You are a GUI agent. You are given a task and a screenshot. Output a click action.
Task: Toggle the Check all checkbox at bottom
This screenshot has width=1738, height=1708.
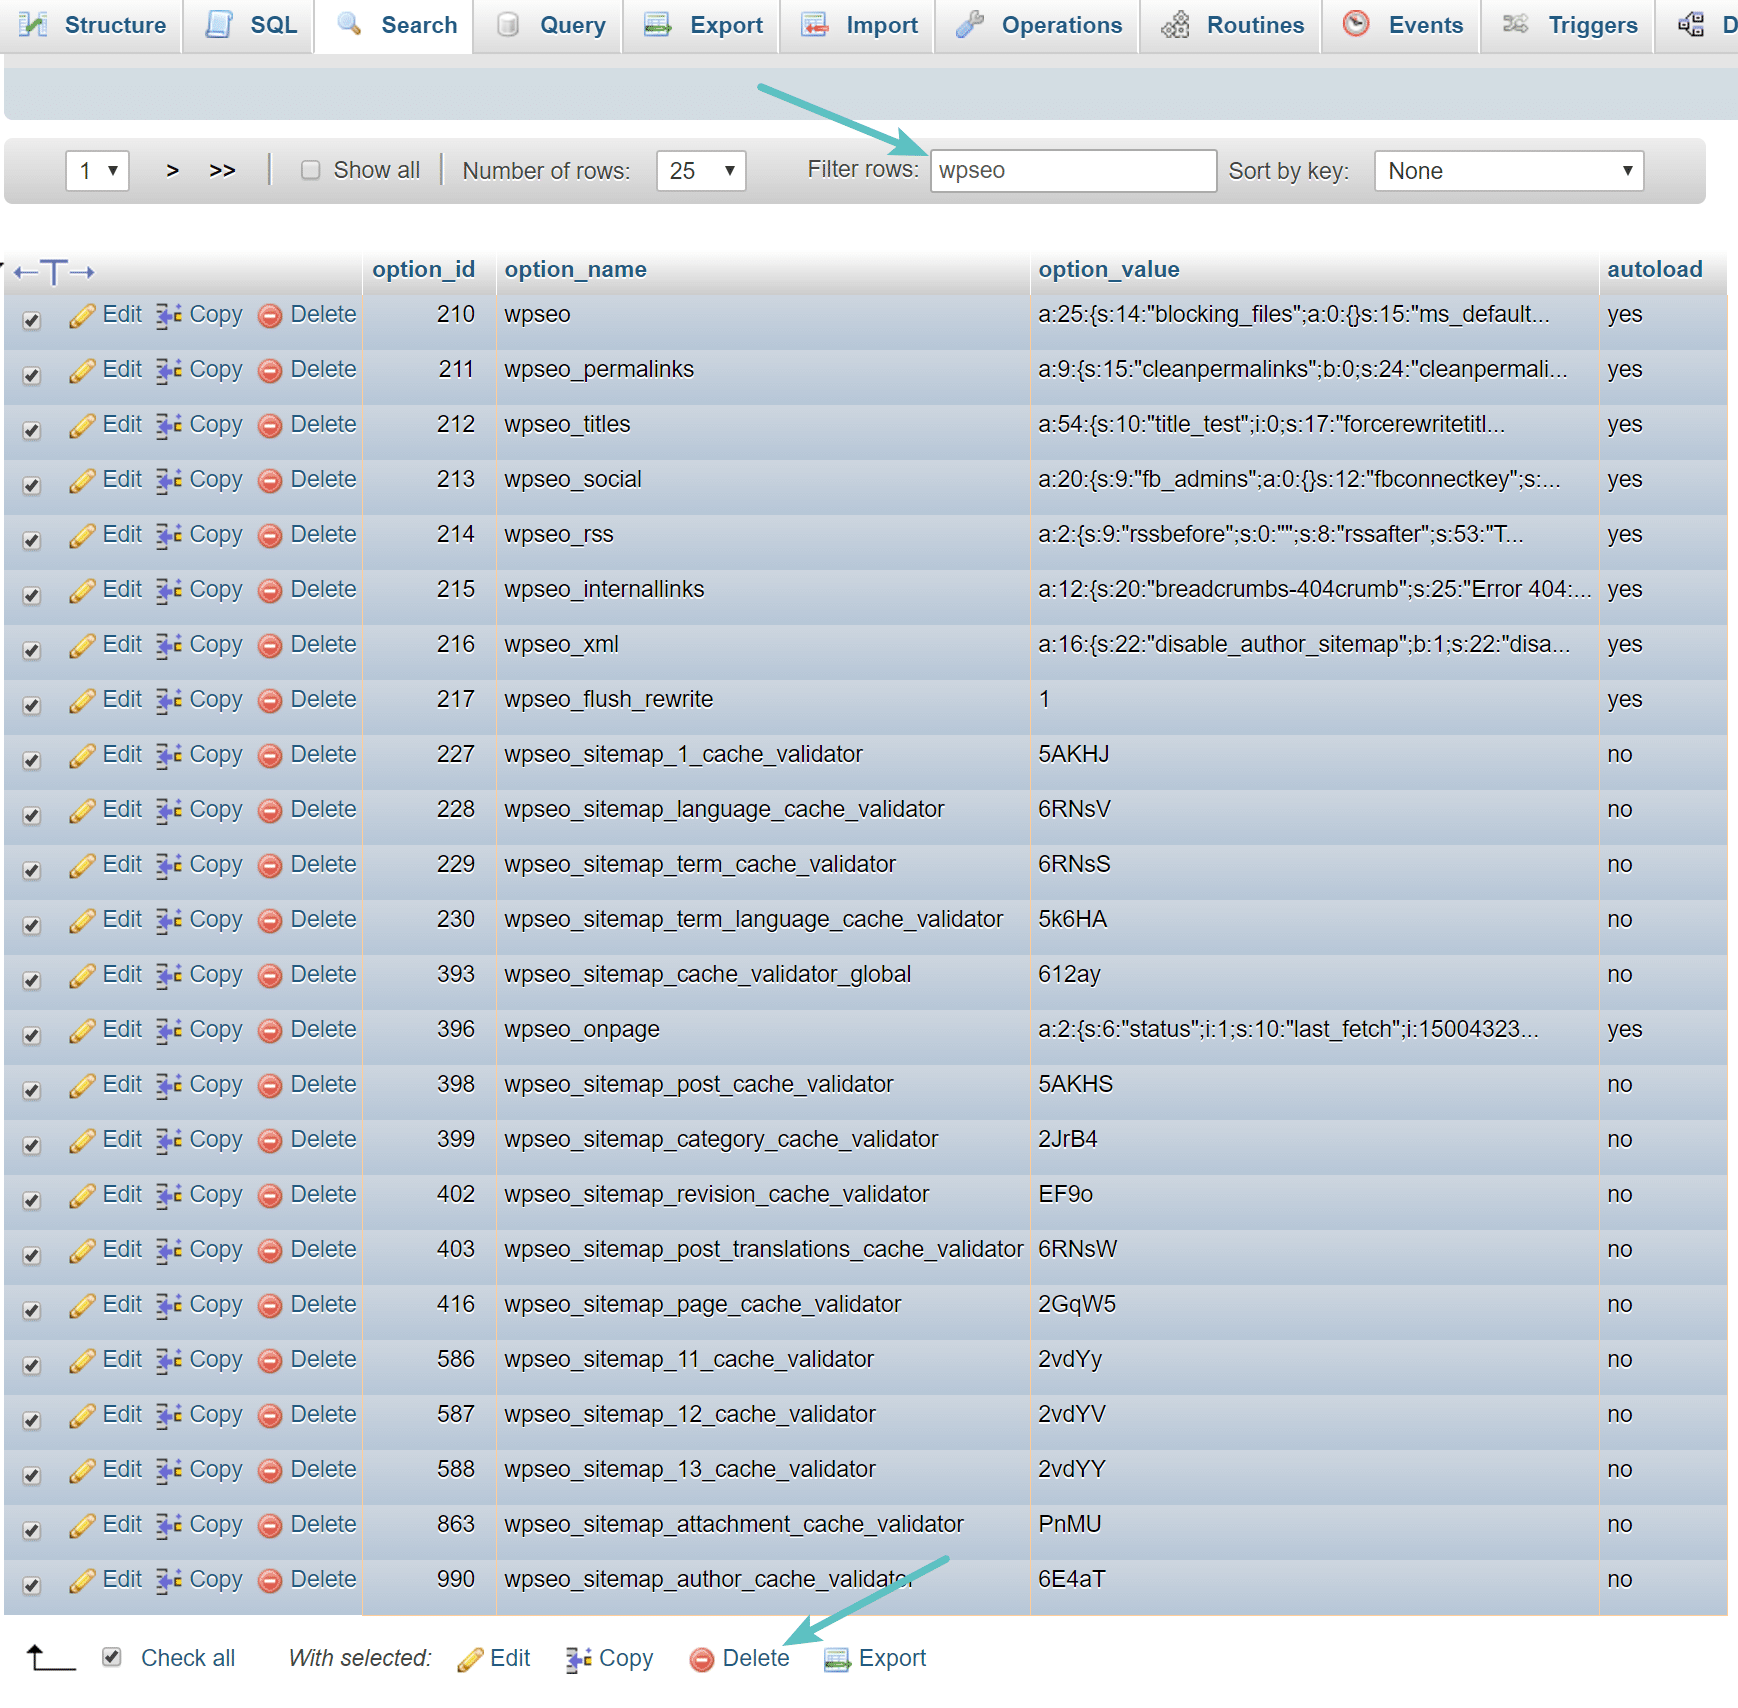pyautogui.click(x=111, y=1656)
